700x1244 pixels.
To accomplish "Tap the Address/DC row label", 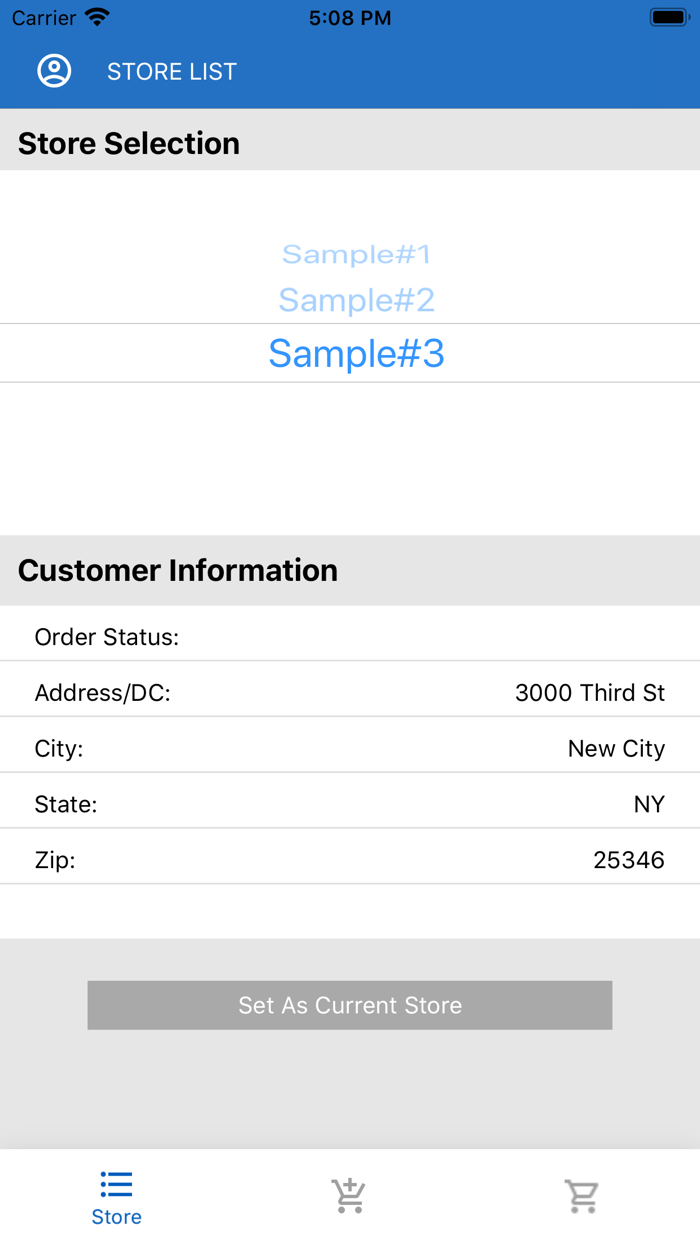I will click(x=103, y=693).
